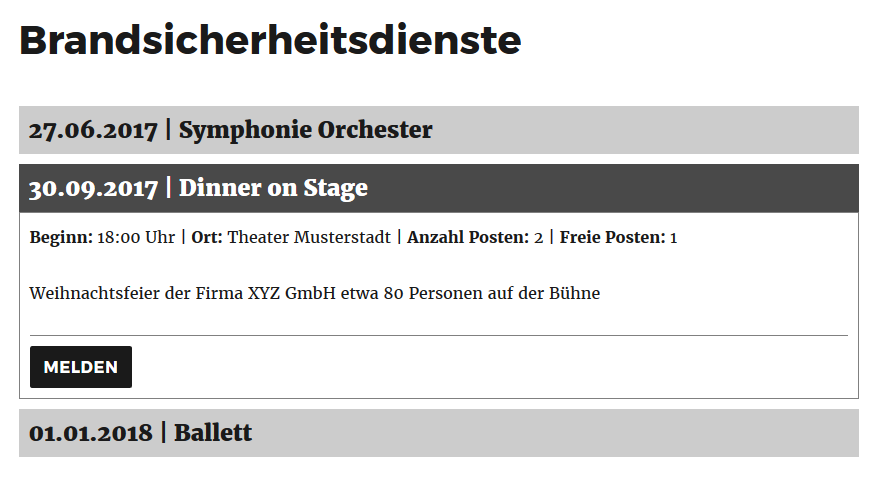Click the Anzahl Posten label

point(467,238)
